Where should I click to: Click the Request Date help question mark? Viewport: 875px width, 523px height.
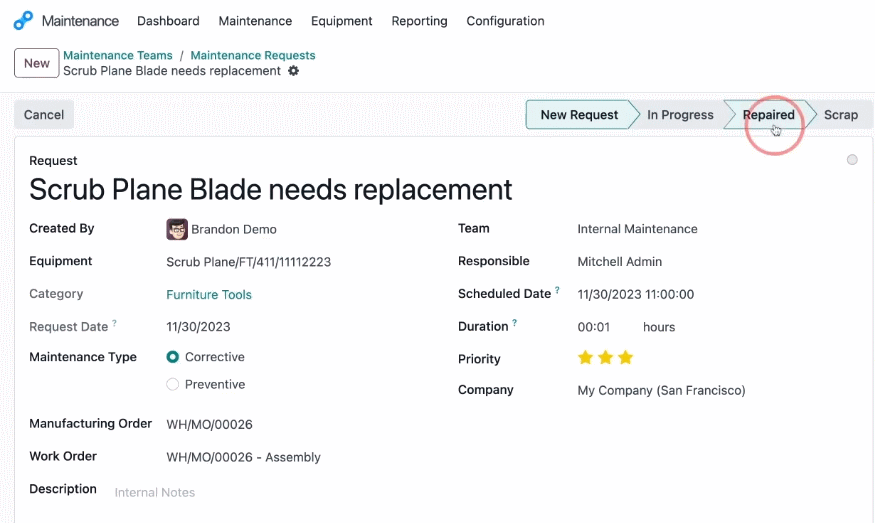(114, 323)
